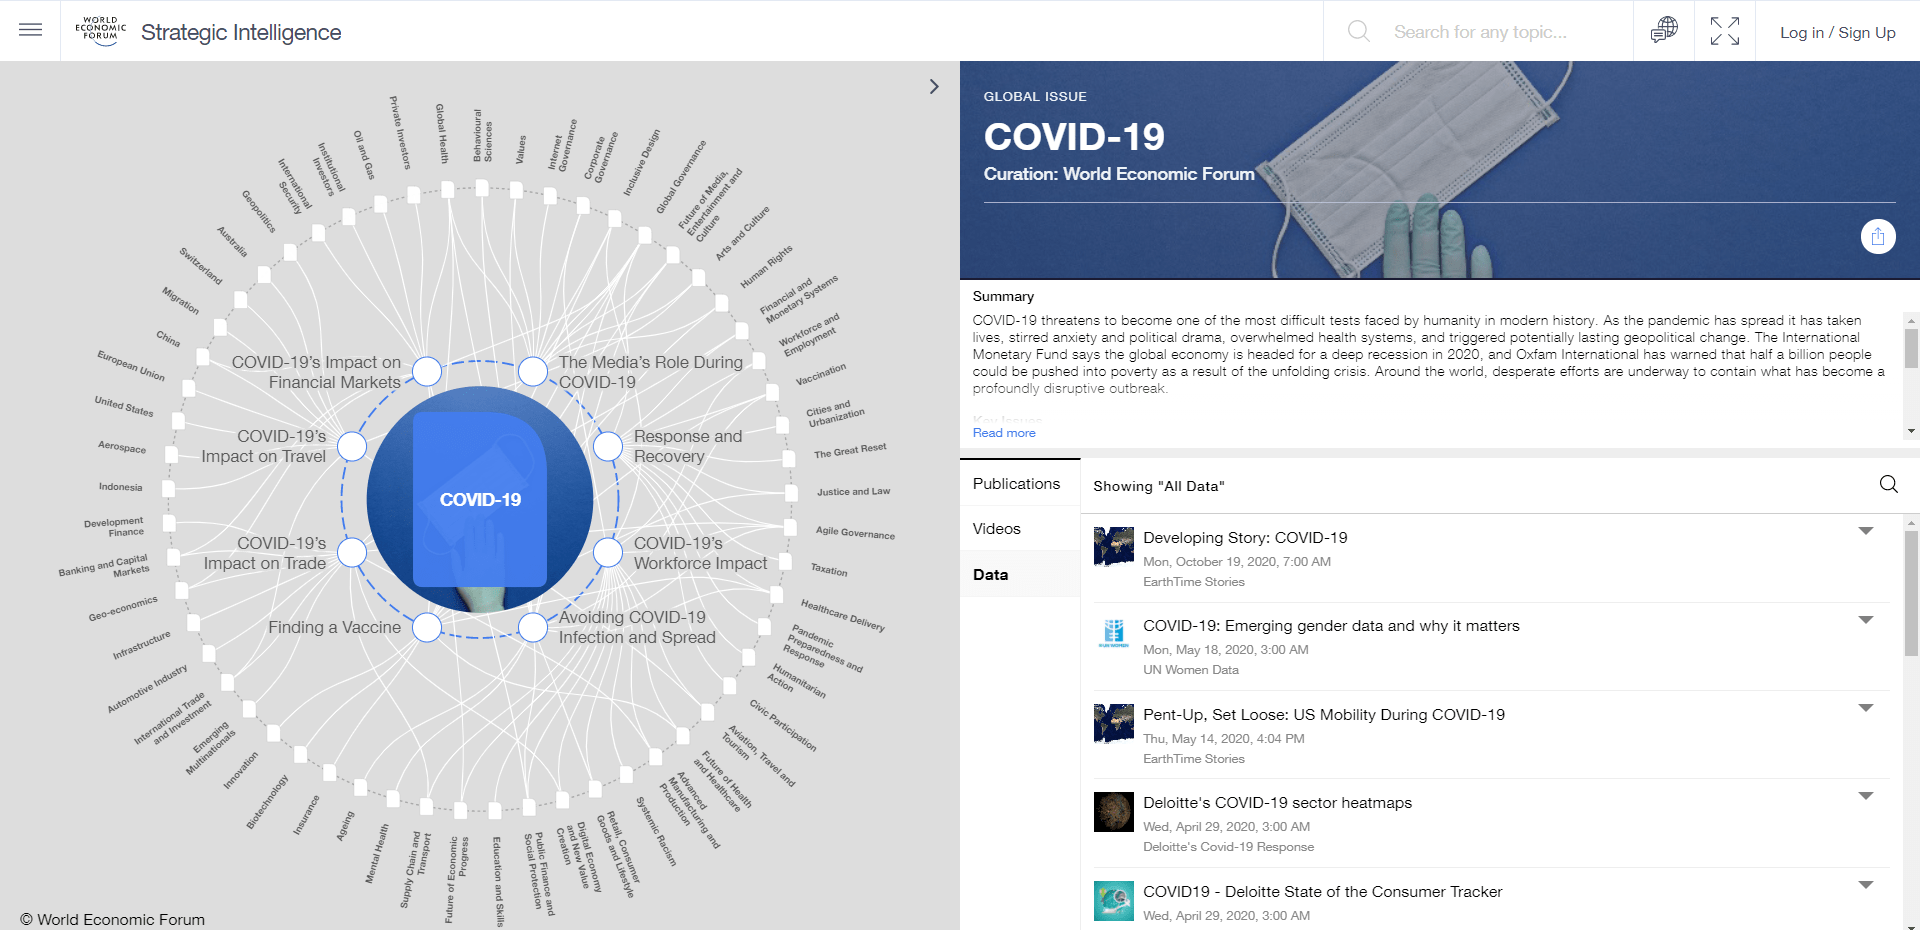Click the Strategic Intelligence title
The width and height of the screenshot is (1920, 930).
[x=241, y=32]
